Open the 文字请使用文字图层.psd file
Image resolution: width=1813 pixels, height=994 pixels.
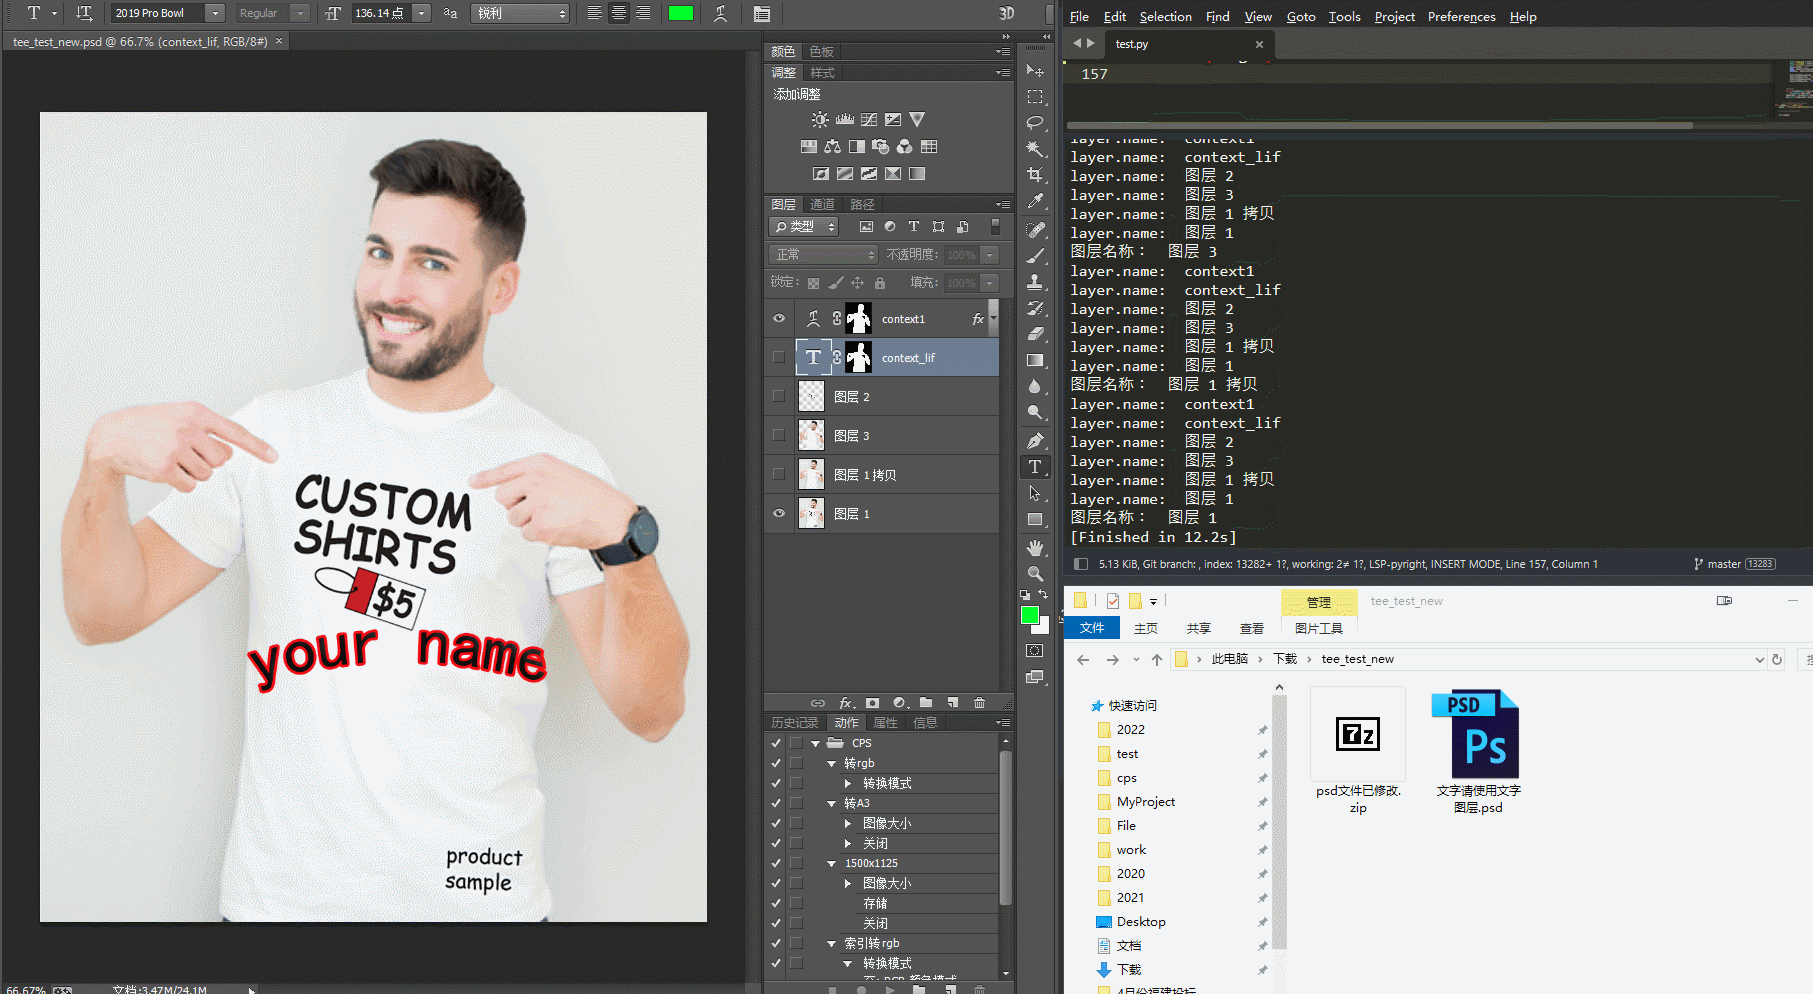pyautogui.click(x=1478, y=752)
